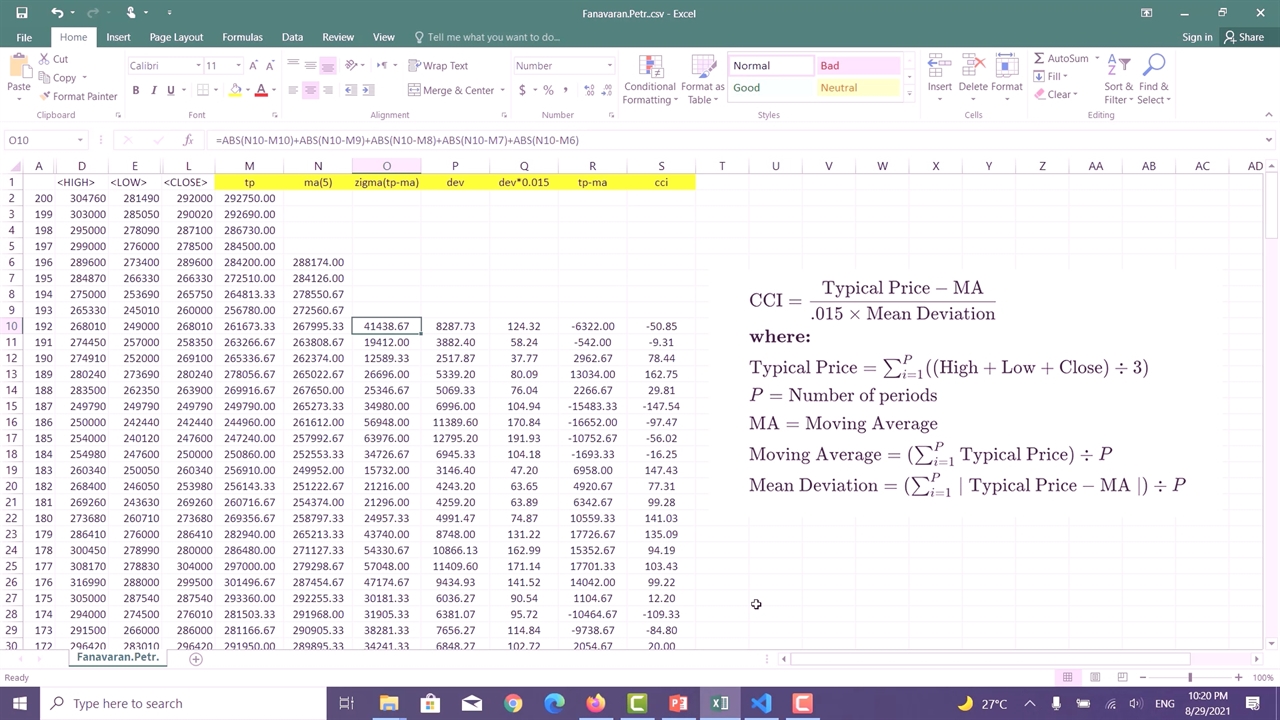
Task: Open Visual Studio Code from taskbar
Action: 761,703
